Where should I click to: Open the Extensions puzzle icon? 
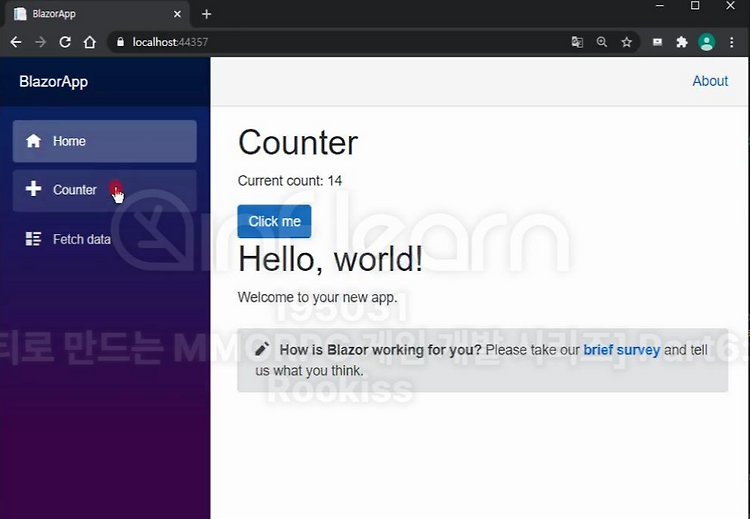[682, 42]
